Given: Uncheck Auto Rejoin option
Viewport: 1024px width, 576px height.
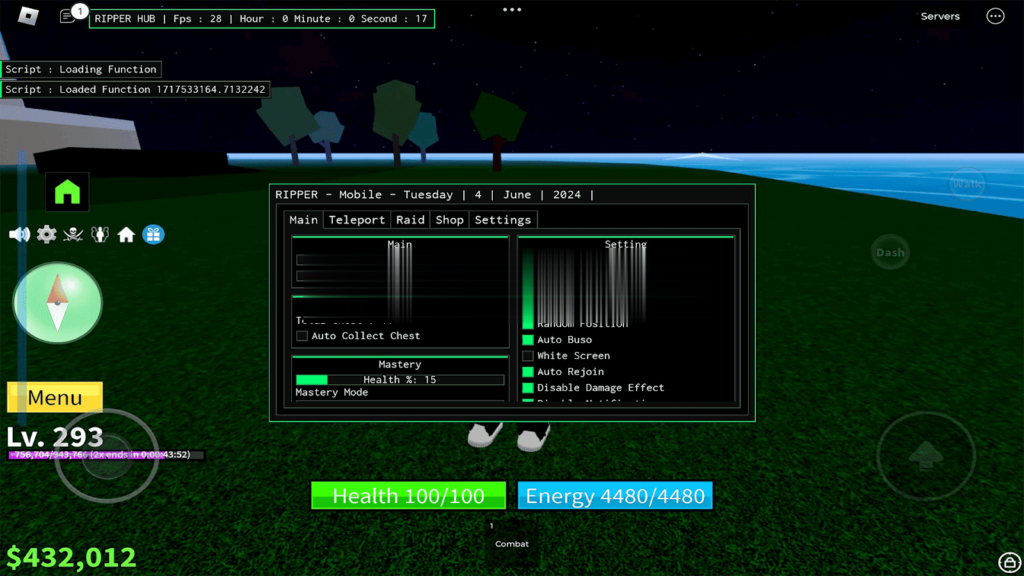Looking at the screenshot, I should point(528,372).
